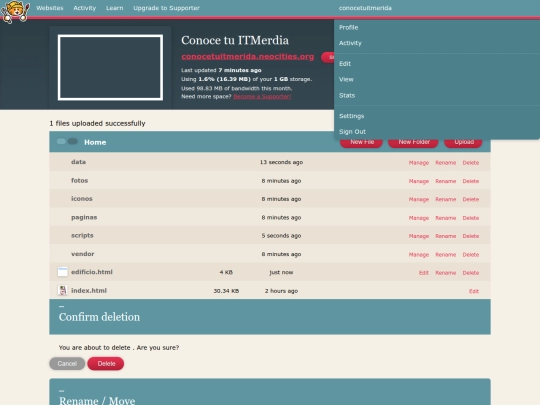This screenshot has height=405, width=540.
Task: Open edificio.html file icon
Action: tap(62, 272)
